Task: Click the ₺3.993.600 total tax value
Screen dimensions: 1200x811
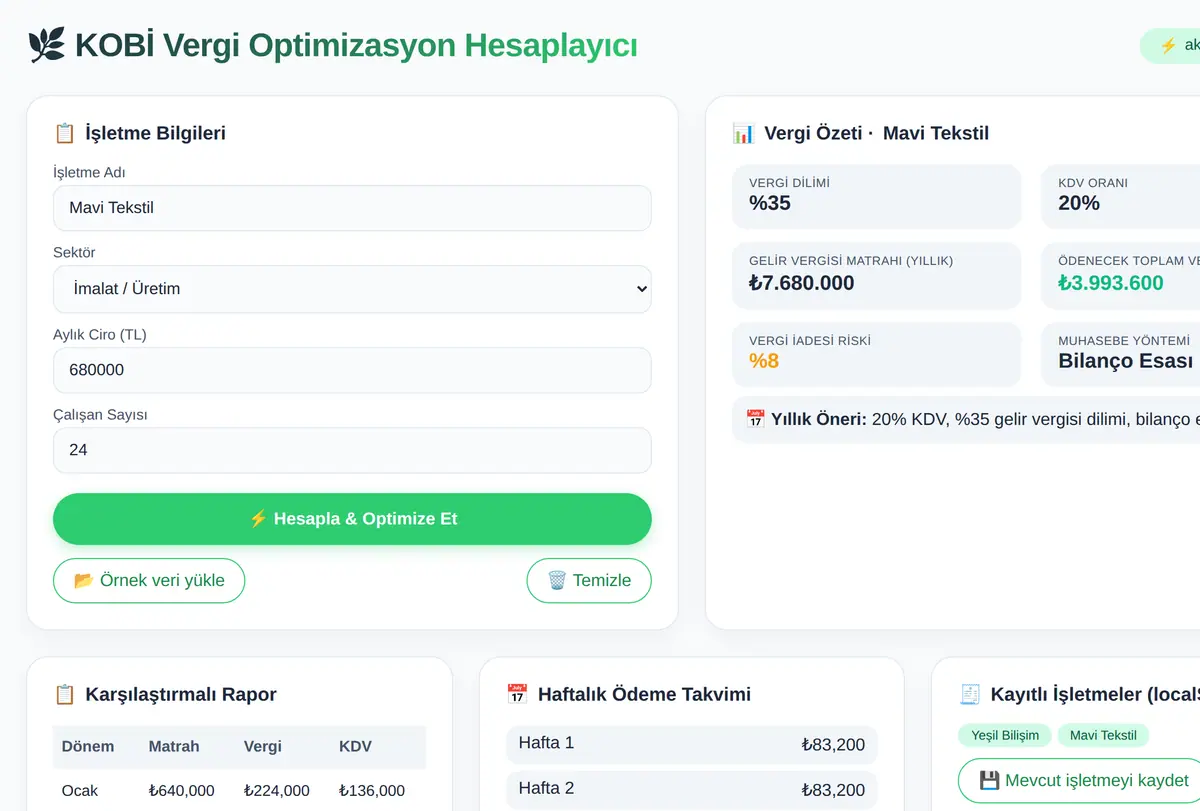Action: [1111, 283]
